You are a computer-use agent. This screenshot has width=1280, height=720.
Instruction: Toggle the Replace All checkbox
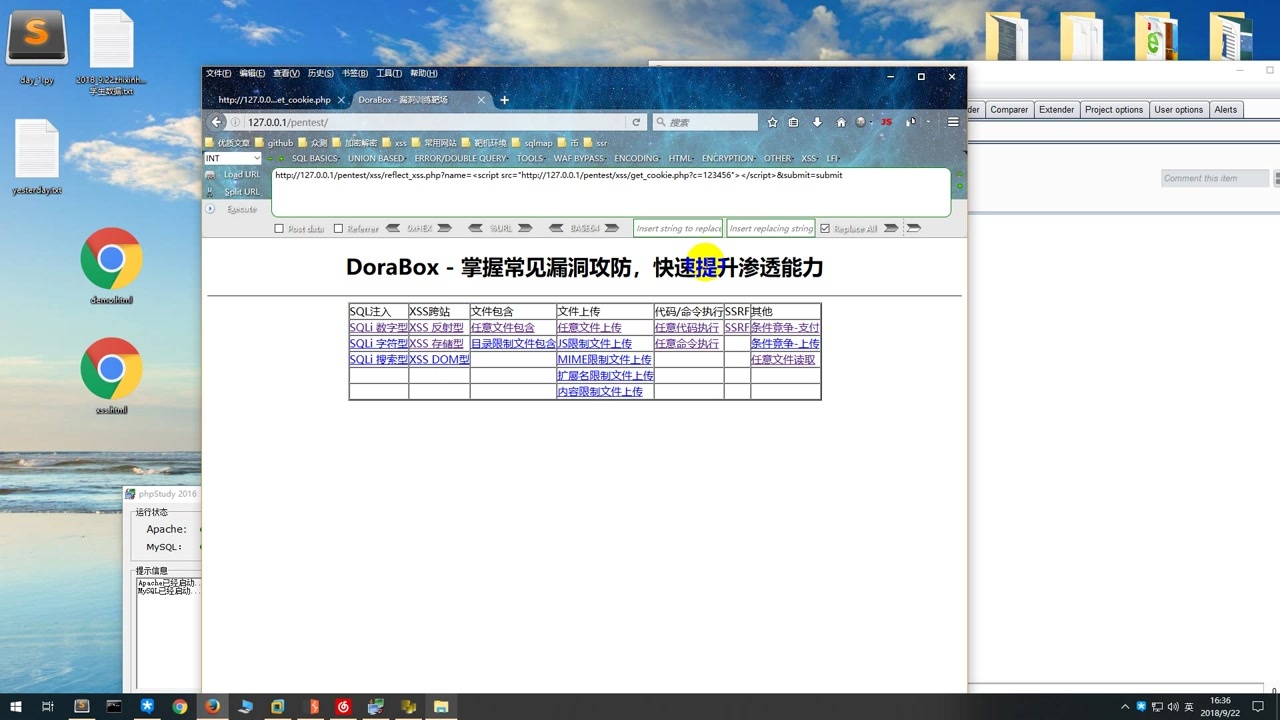tap(825, 229)
